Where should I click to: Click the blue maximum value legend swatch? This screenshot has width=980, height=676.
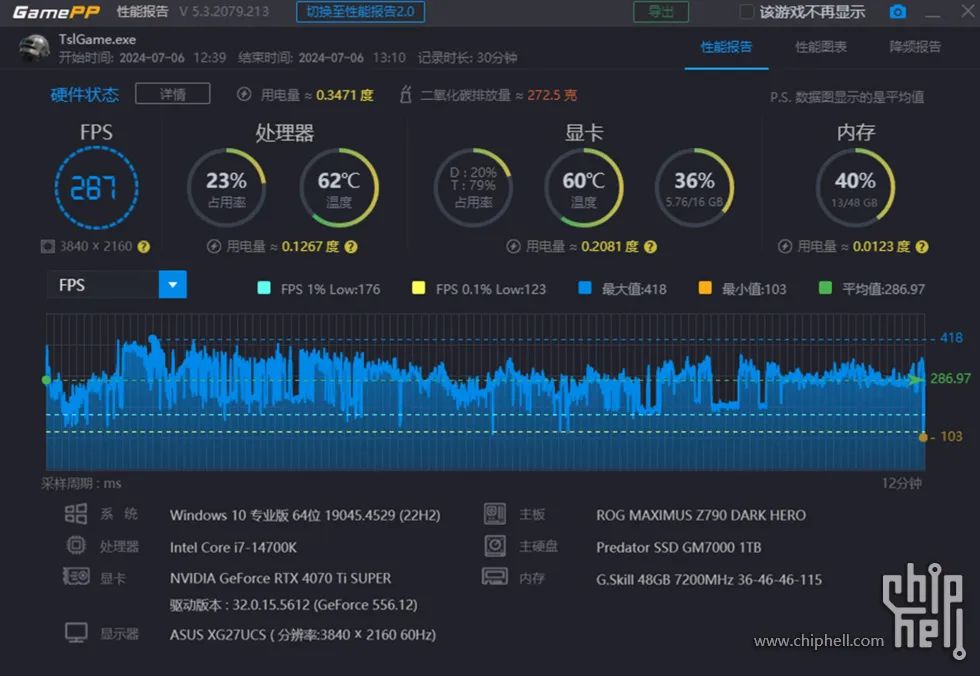(x=585, y=288)
